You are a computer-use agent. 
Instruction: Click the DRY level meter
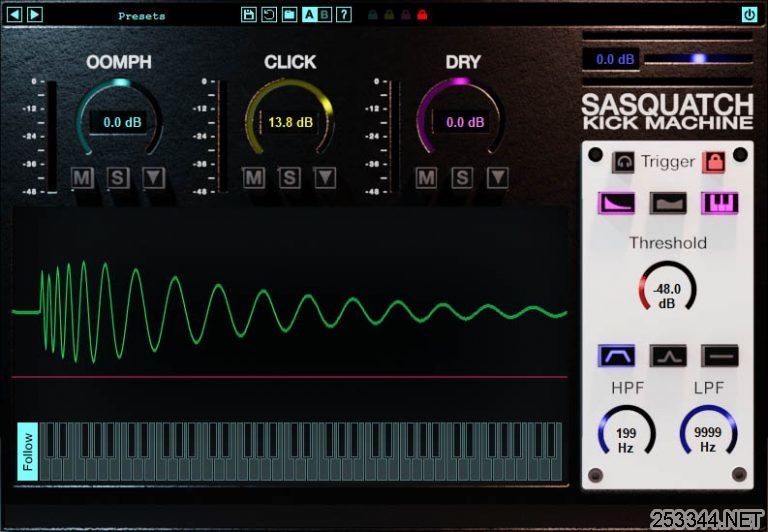[x=395, y=137]
